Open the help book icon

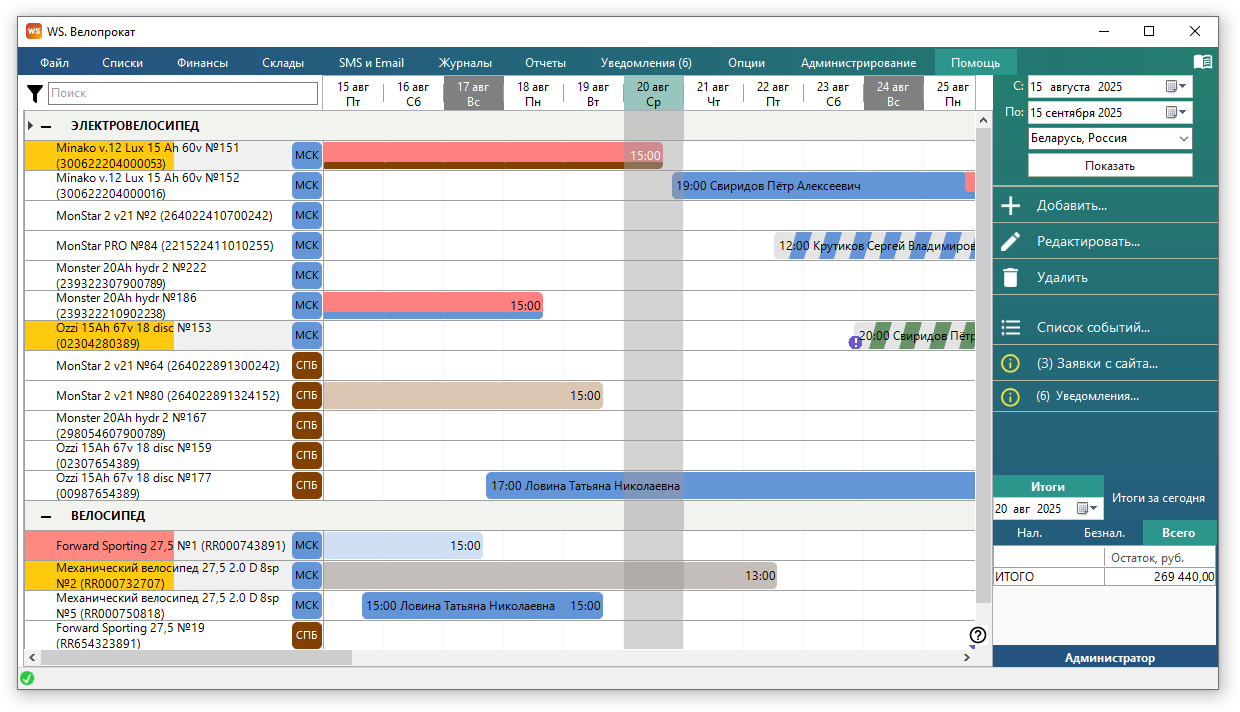pos(1203,62)
